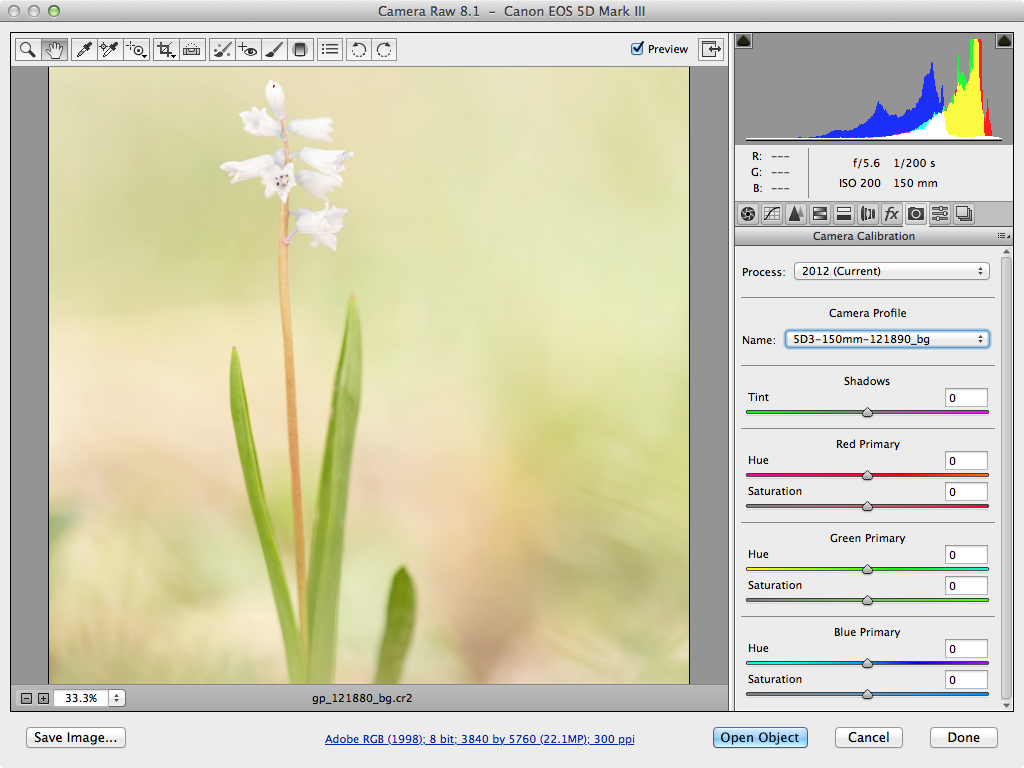Select the Red Eye Removal tool
This screenshot has height=768, width=1024.
tap(248, 50)
